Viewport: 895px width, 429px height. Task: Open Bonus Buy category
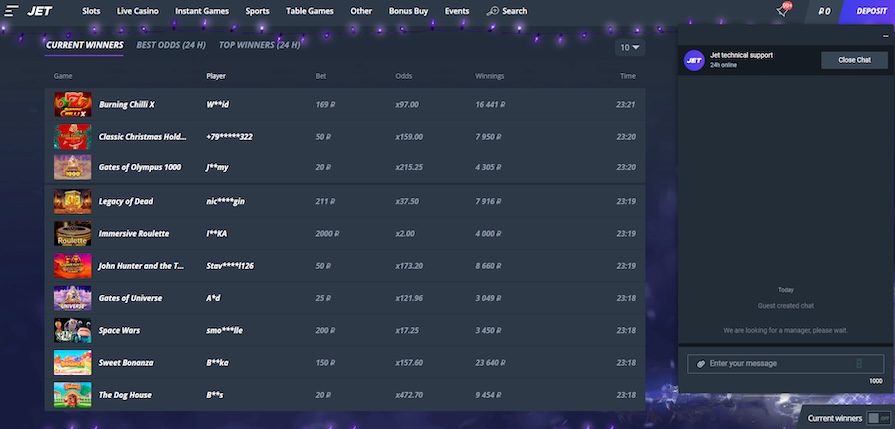pyautogui.click(x=409, y=11)
